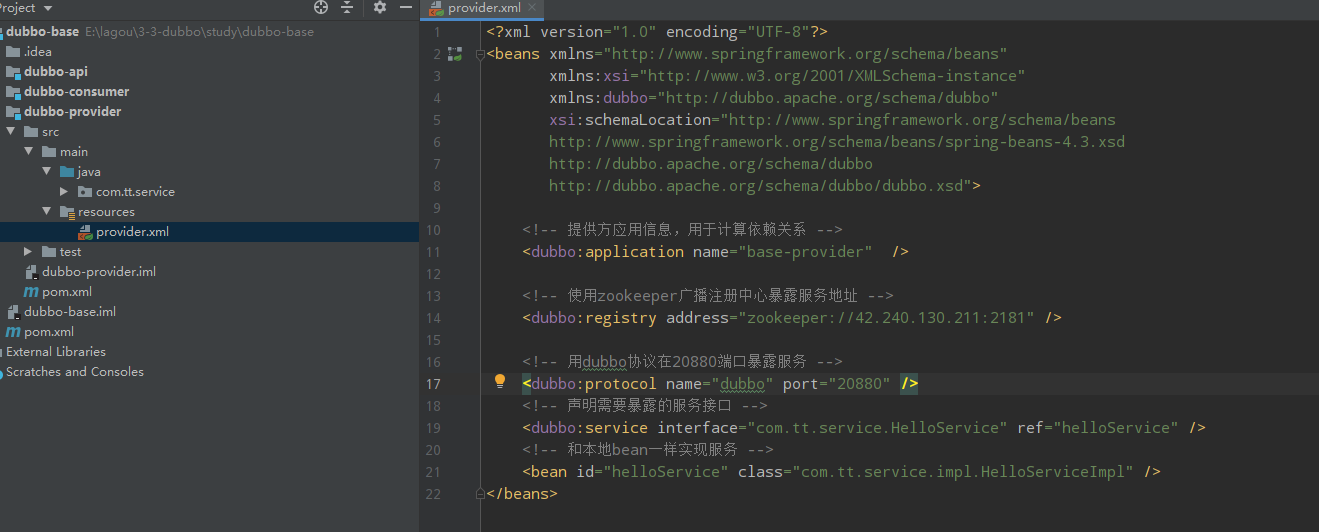
Task: Fold closing beans marker at line 22
Action: coord(480,494)
